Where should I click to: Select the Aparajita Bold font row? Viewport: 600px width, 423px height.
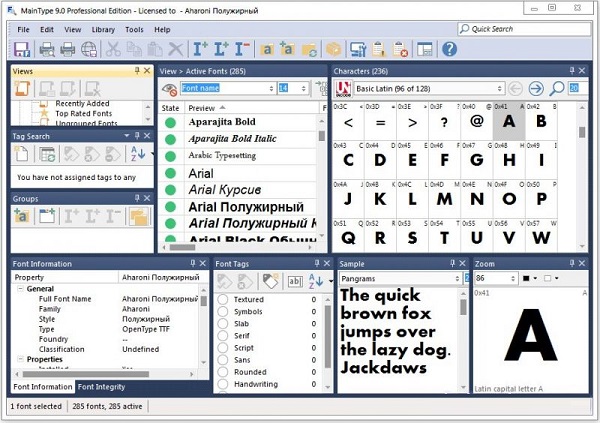[x=238, y=122]
